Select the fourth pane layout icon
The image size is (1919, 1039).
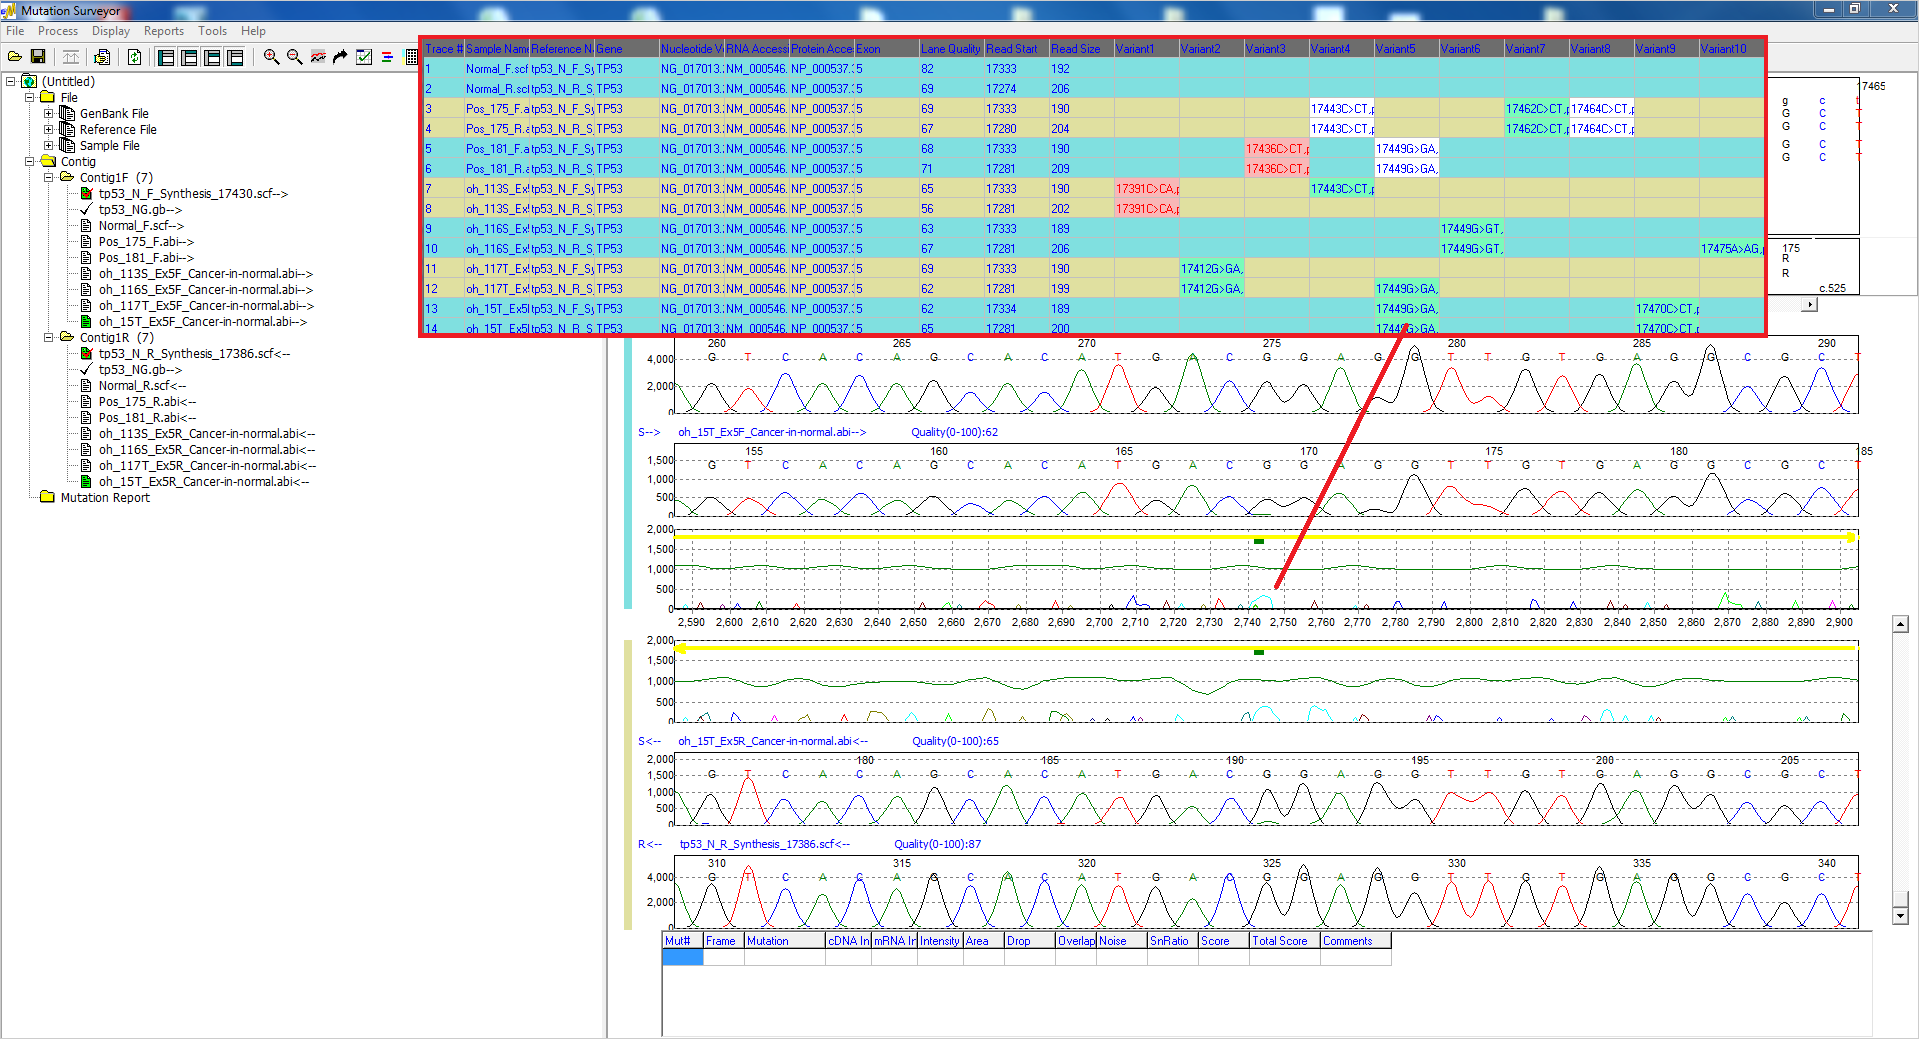[235, 57]
